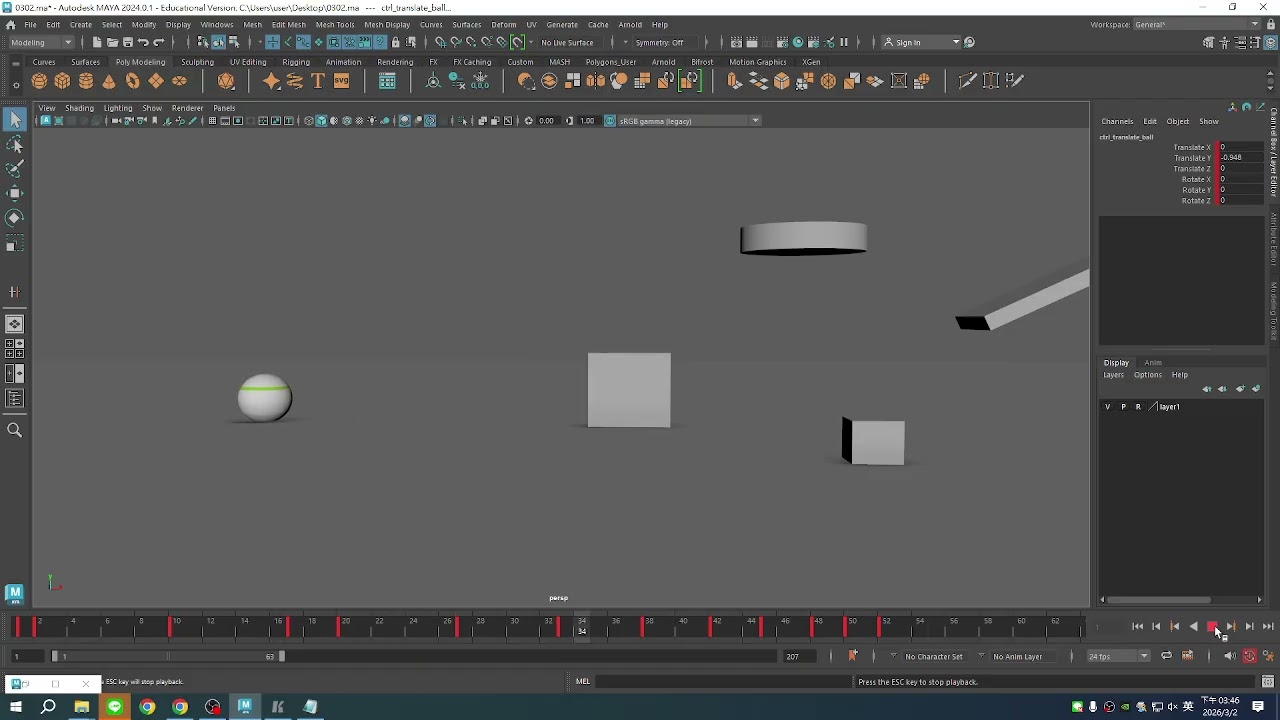This screenshot has height=720, width=1280.
Task: Open the Modeling menu set dropdown
Action: click(41, 42)
